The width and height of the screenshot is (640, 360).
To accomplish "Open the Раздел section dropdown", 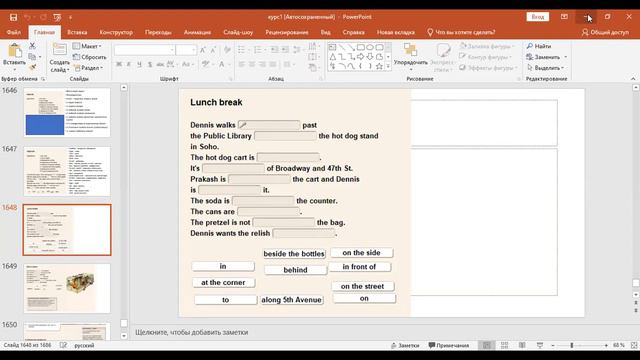I will (89, 68).
